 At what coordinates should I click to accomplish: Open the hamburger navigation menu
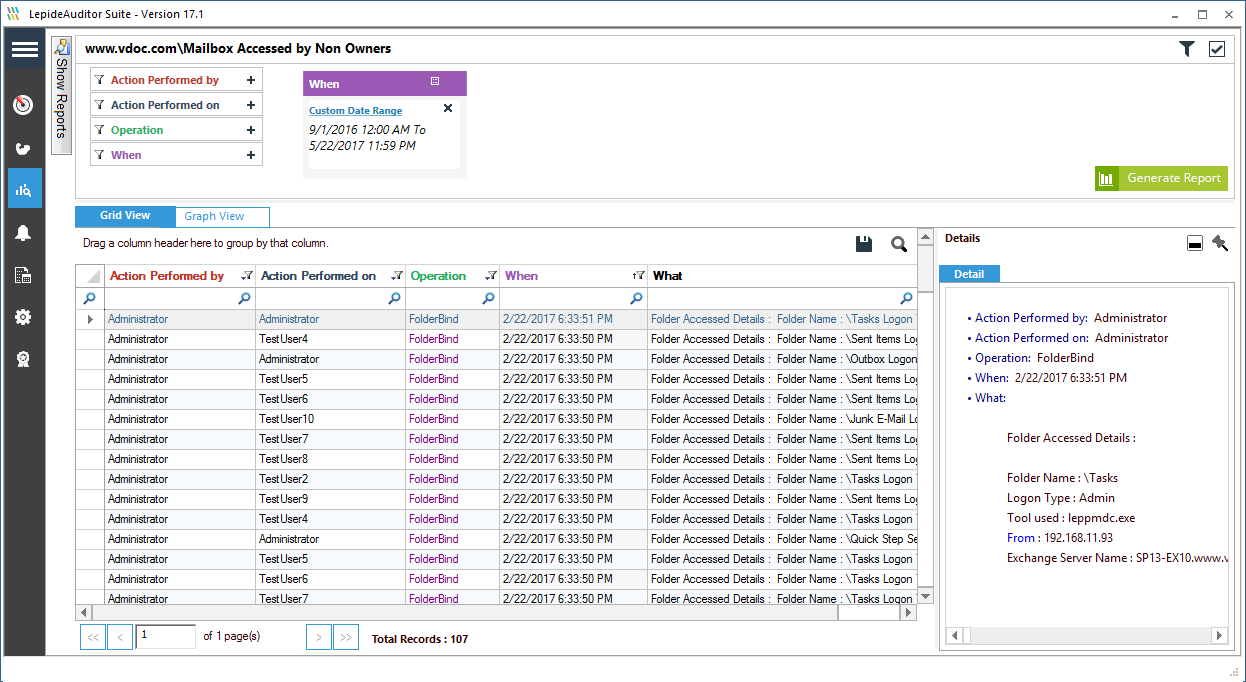(24, 49)
